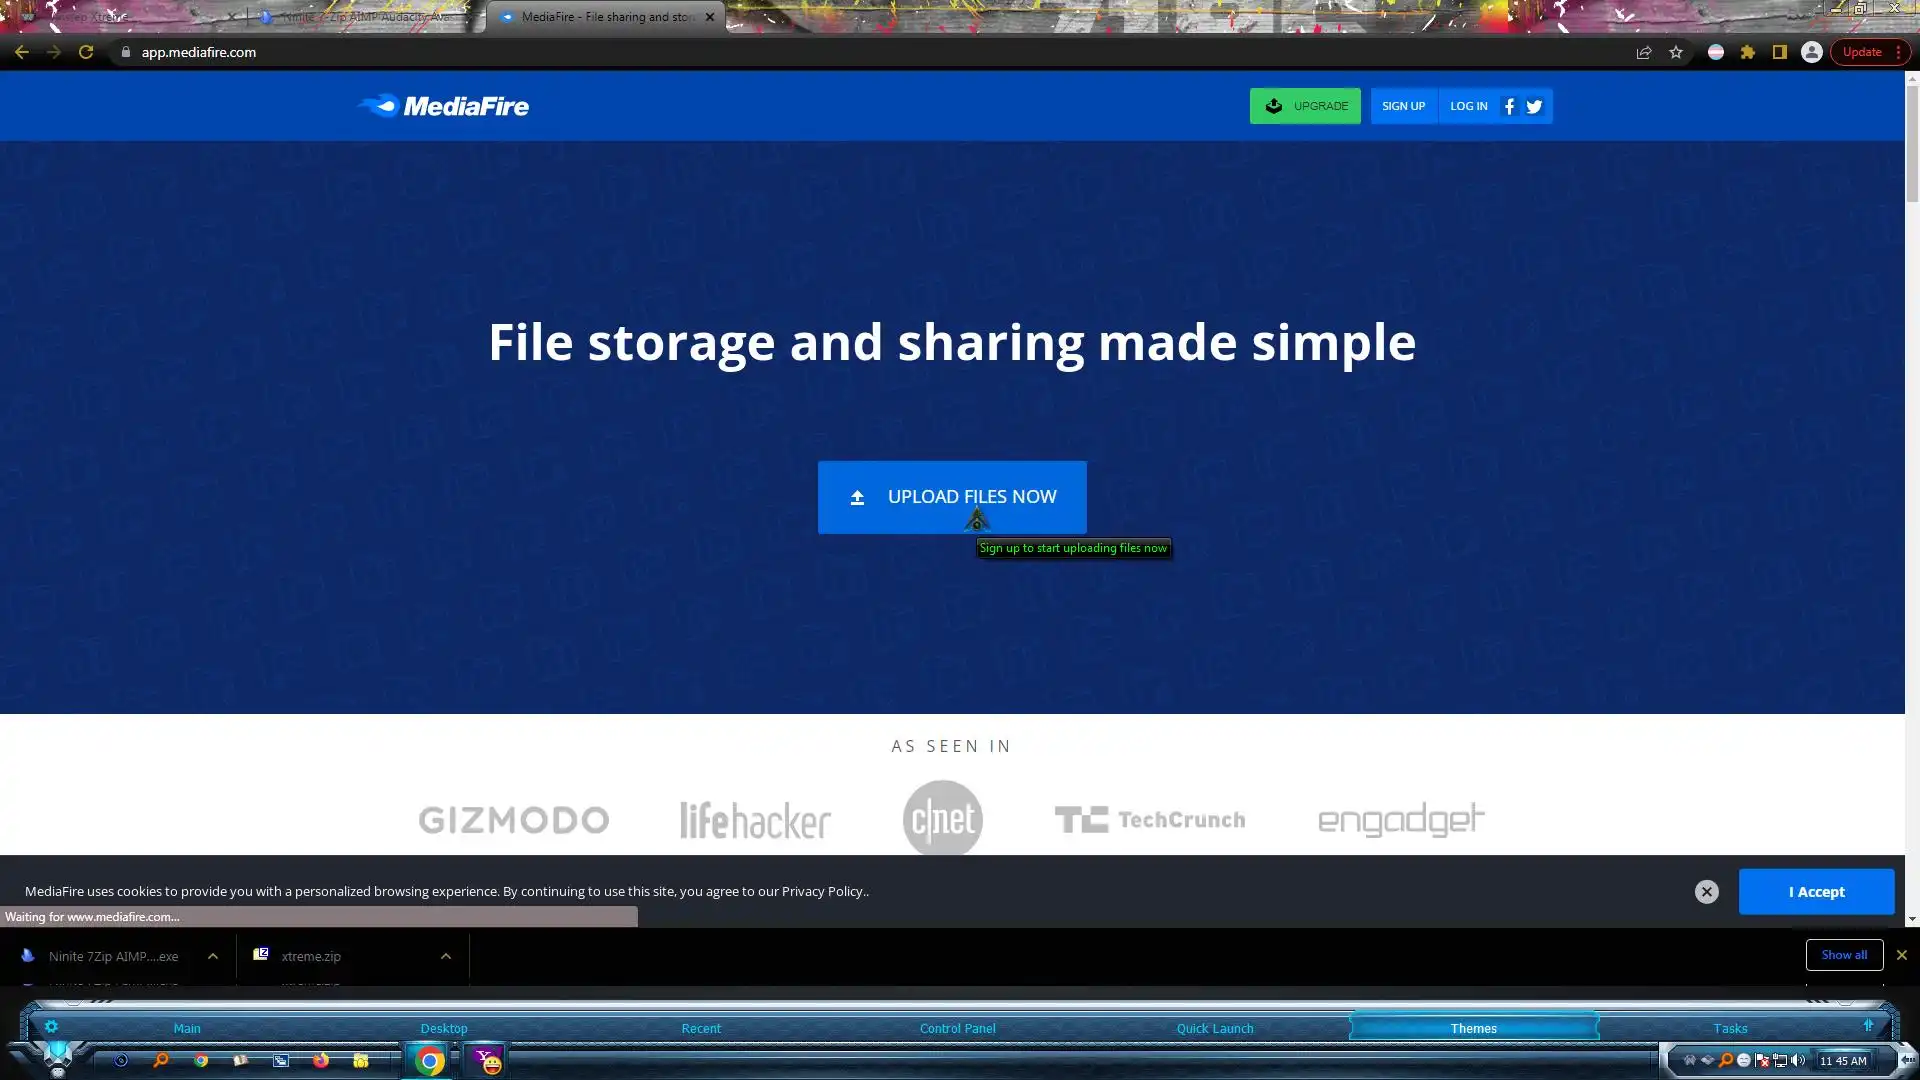Click the Facebook login icon
This screenshot has width=1920, height=1080.
1509,106
